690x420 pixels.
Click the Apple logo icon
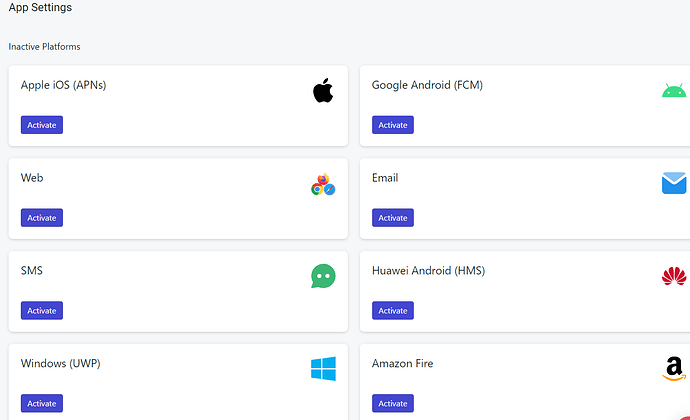[323, 91]
